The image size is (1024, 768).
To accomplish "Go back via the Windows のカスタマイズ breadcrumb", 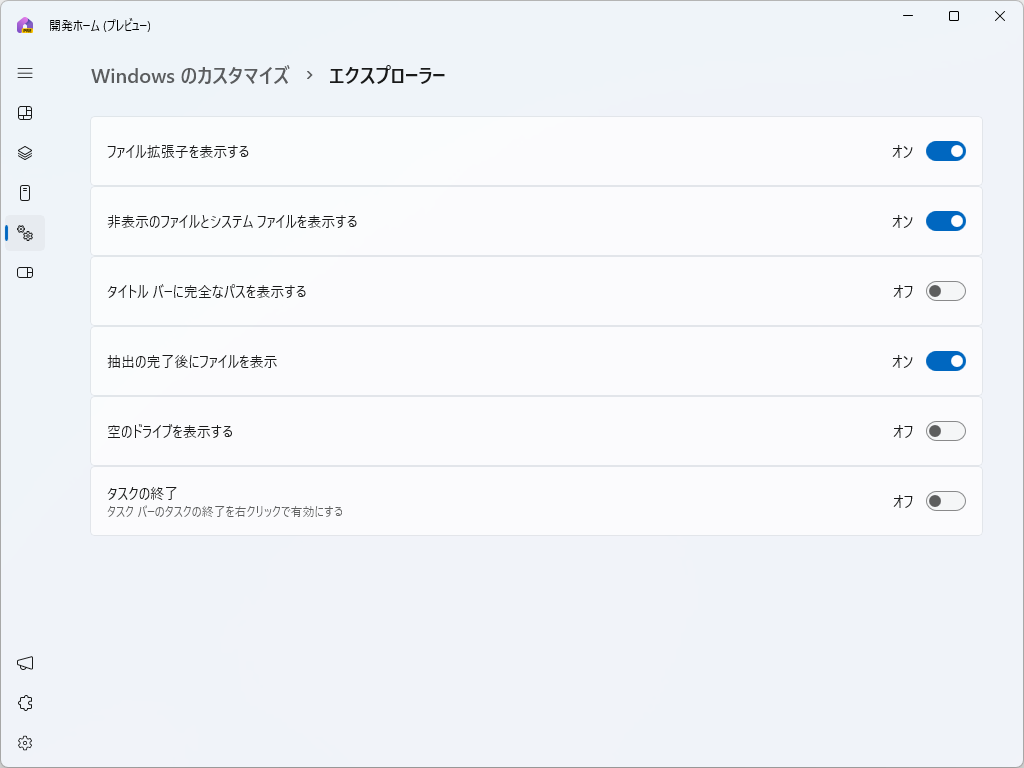I will (190, 76).
